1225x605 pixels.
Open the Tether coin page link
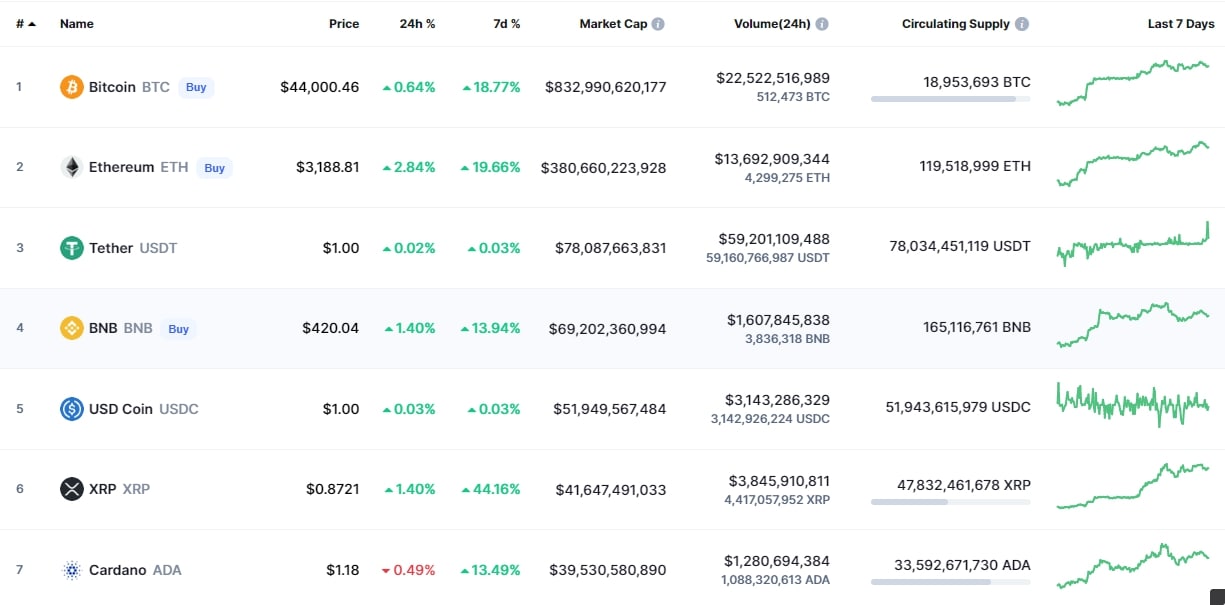pyautogui.click(x=111, y=248)
